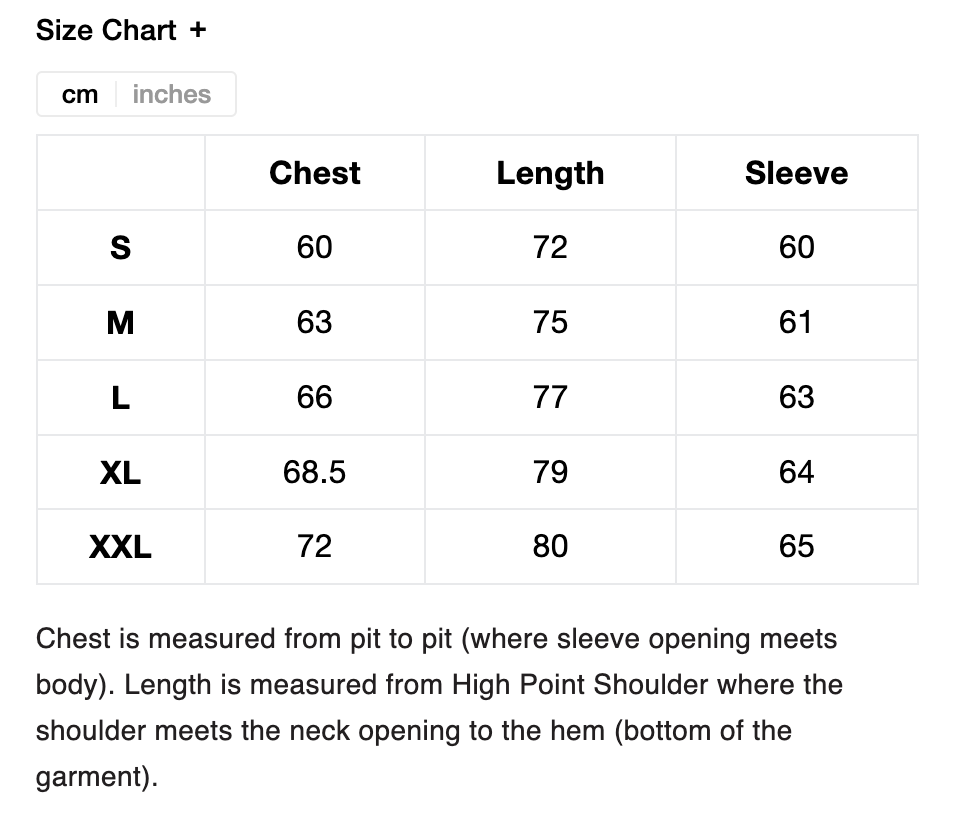
Task: Click the M length value 75
Action: (550, 322)
